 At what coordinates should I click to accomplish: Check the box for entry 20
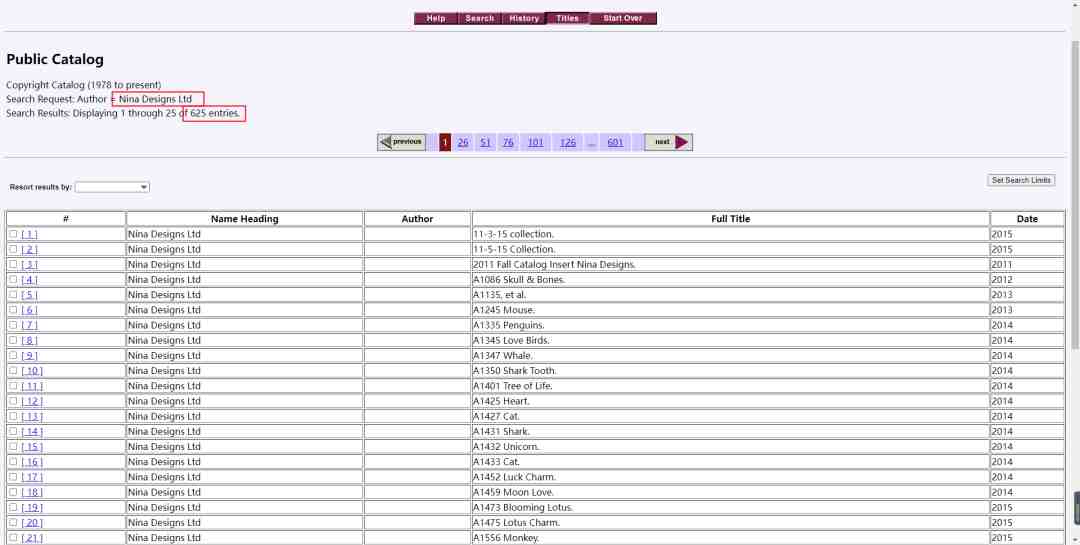point(13,522)
